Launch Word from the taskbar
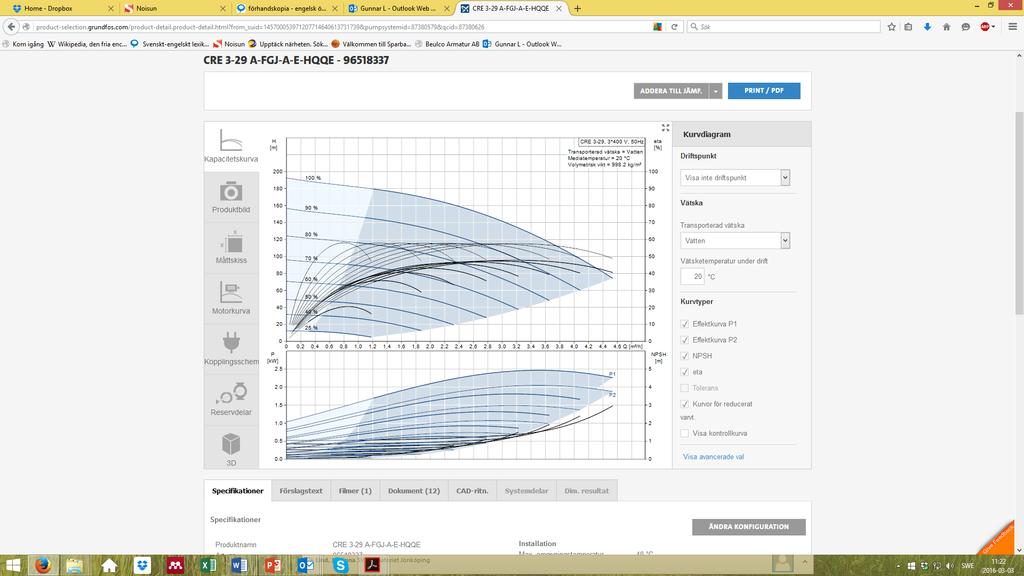This screenshot has height=576, width=1024. point(240,565)
